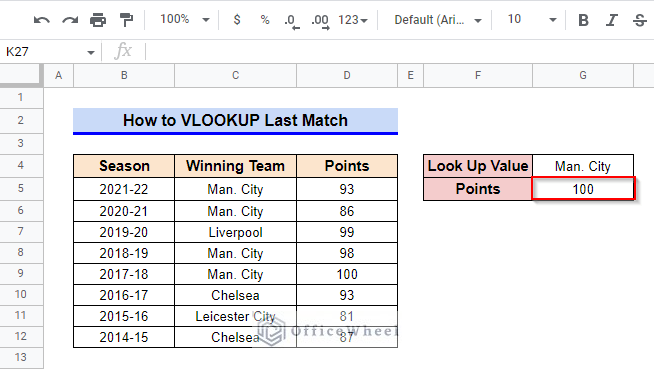Expand the Default (Arial) font dropdown
Image resolution: width=654 pixels, height=369 pixels.
tap(438, 20)
